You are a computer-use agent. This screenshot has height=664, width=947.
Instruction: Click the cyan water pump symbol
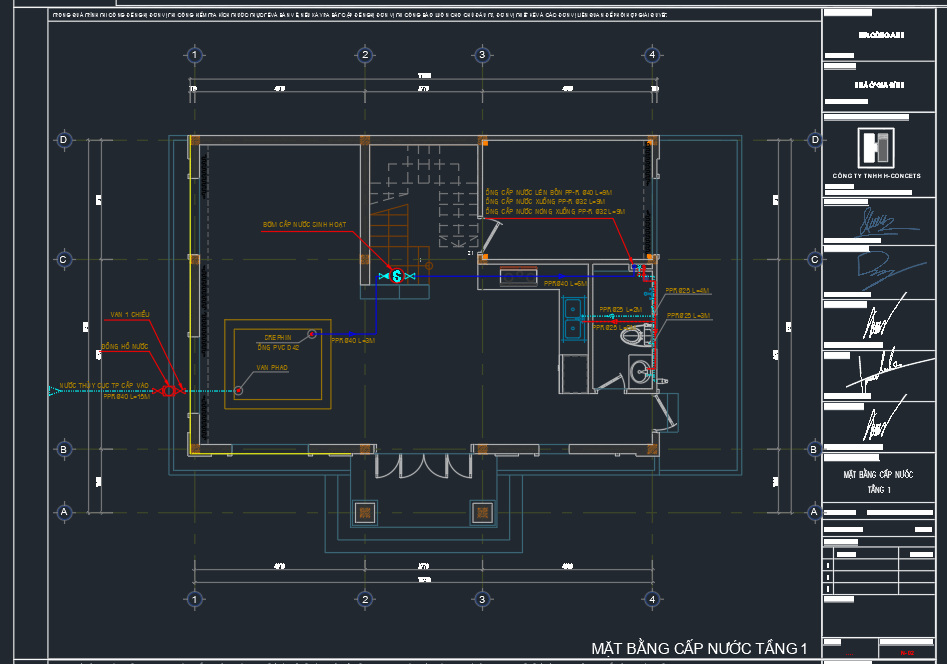click(396, 276)
